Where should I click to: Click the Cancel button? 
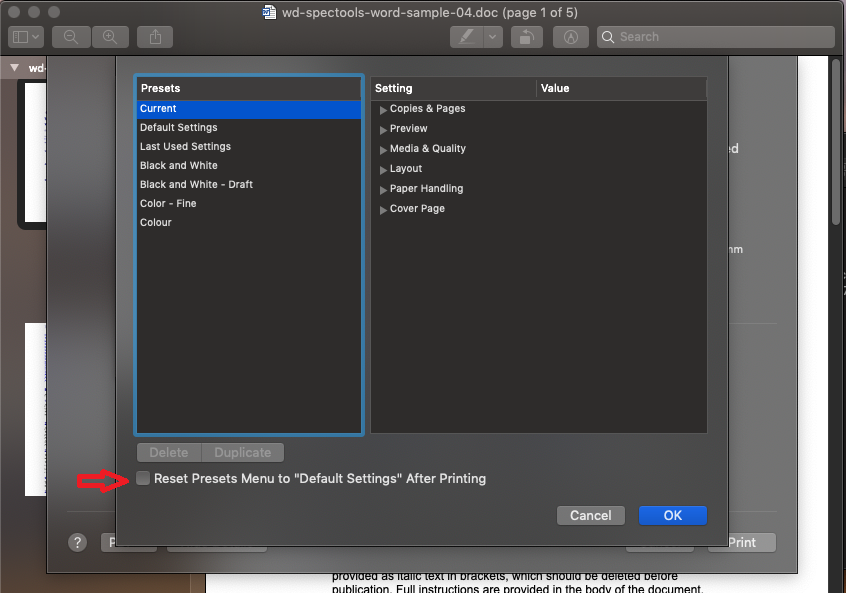[590, 515]
